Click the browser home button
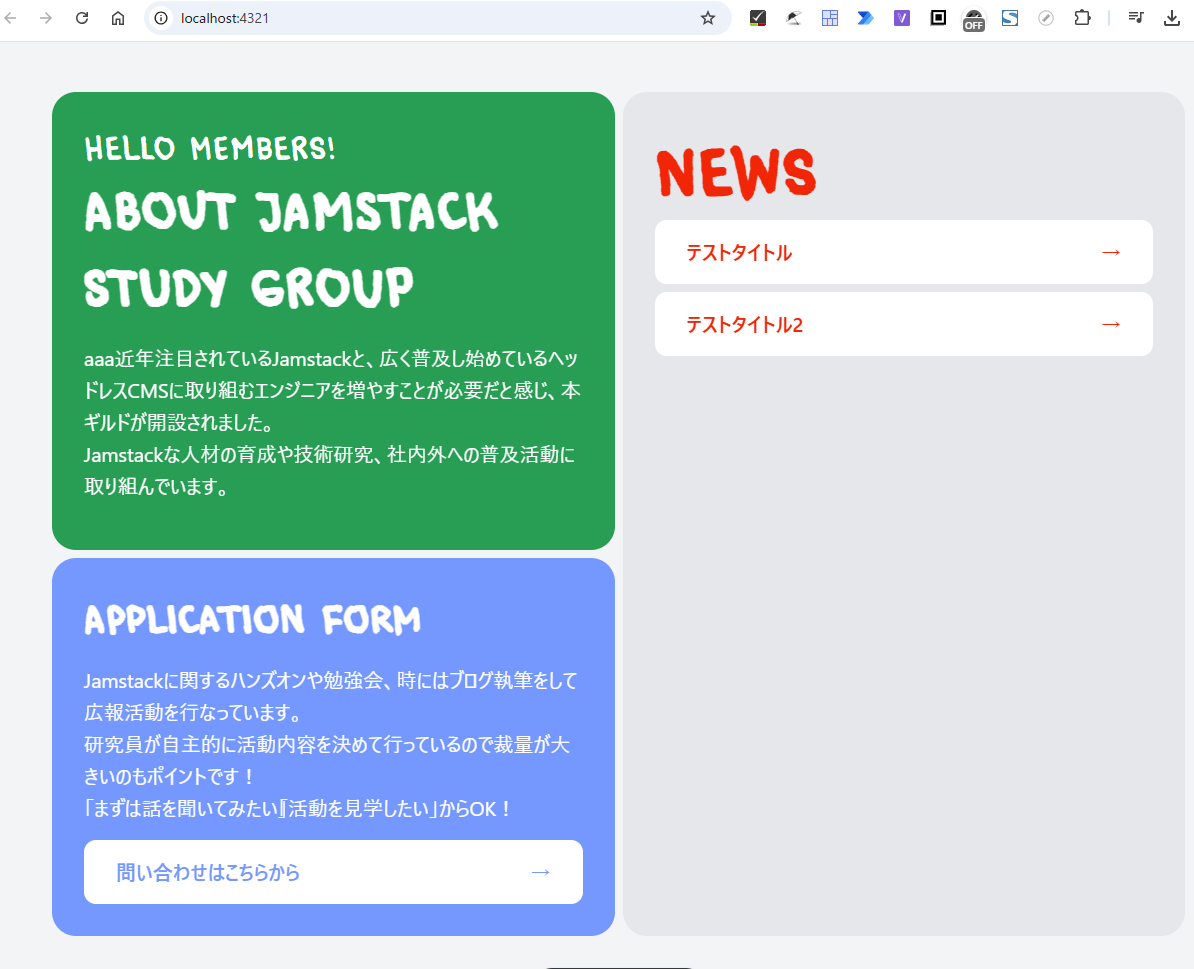The width and height of the screenshot is (1194, 969). 118,18
